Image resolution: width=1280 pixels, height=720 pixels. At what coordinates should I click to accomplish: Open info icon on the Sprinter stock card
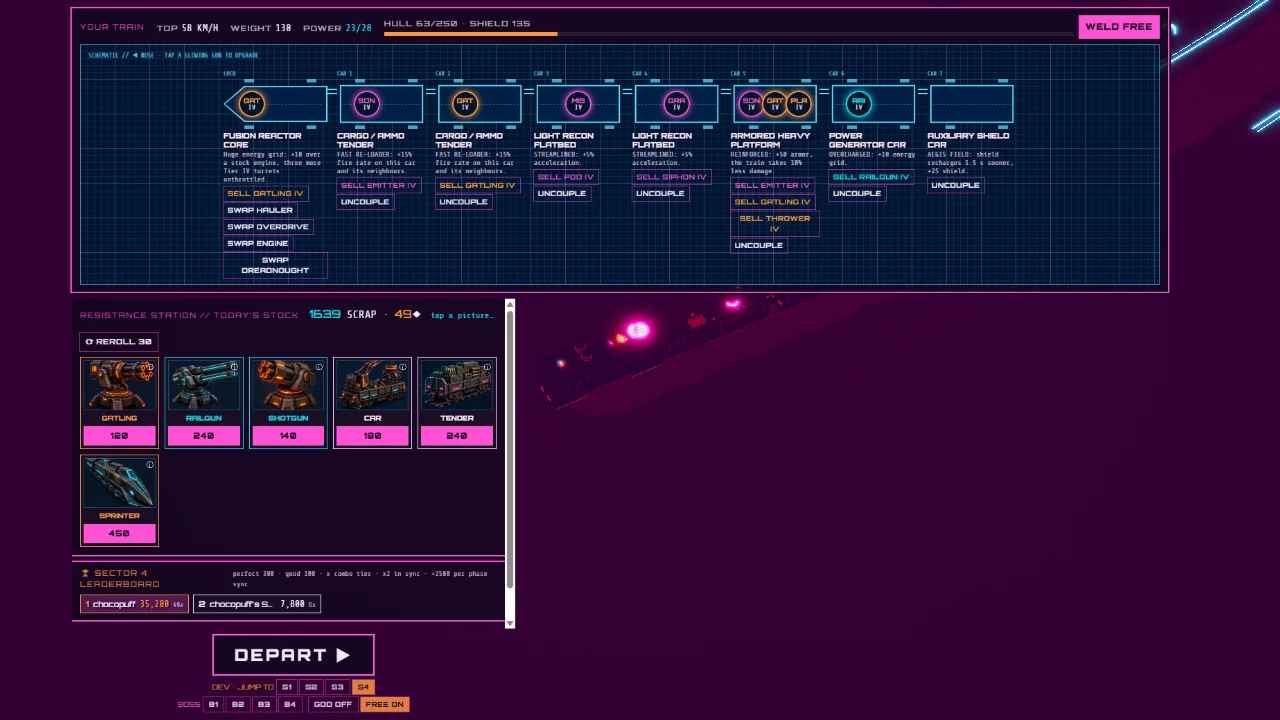[x=150, y=465]
